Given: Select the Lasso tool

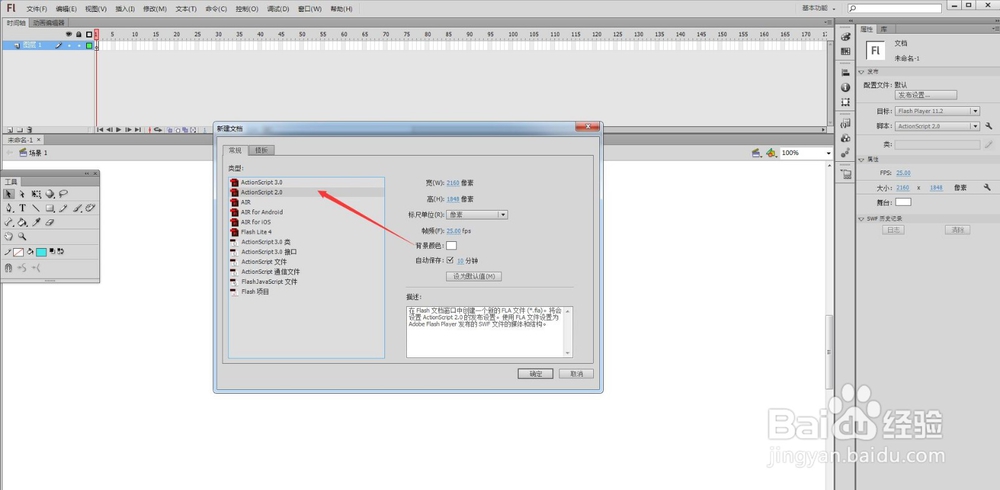Looking at the screenshot, I should pos(63,193).
